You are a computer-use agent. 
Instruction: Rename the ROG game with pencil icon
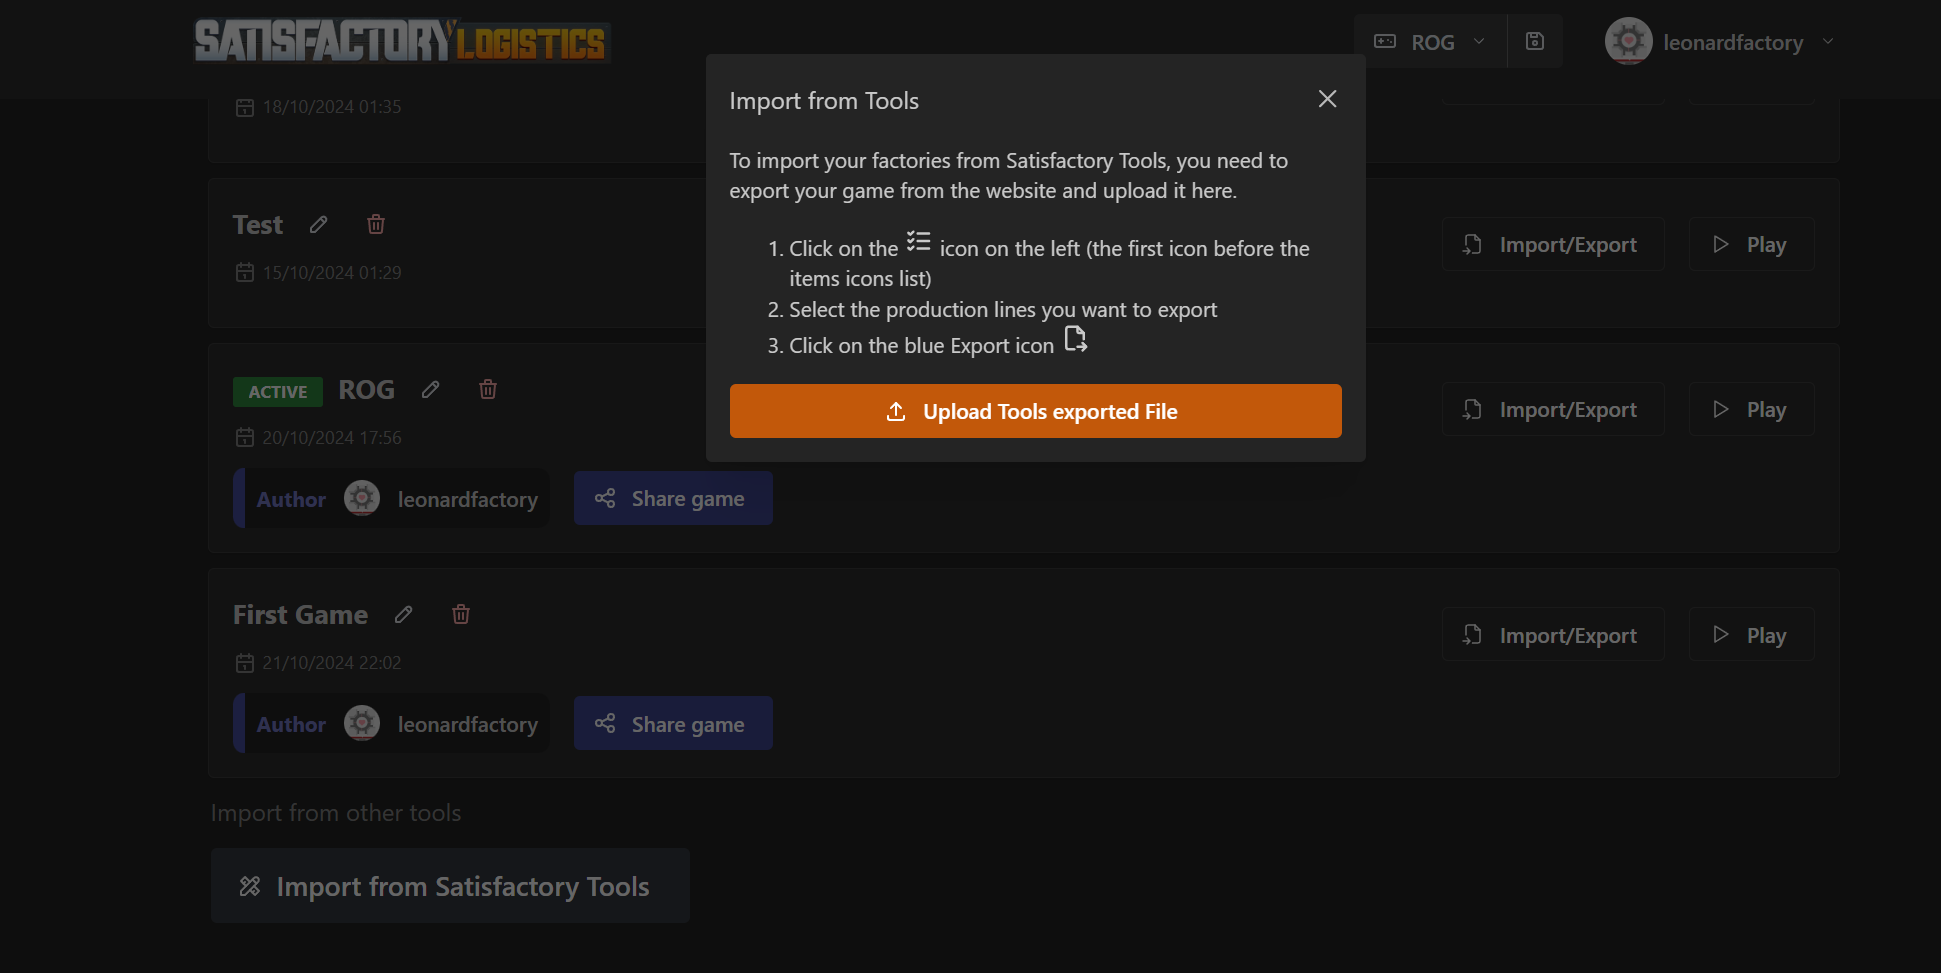pos(431,390)
